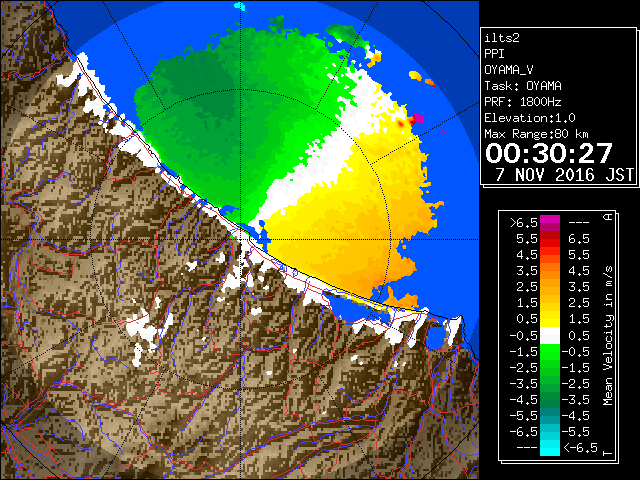Viewport: 640px width, 480px height.
Task: Select the <-6.5 legend label
Action: click(x=580, y=447)
